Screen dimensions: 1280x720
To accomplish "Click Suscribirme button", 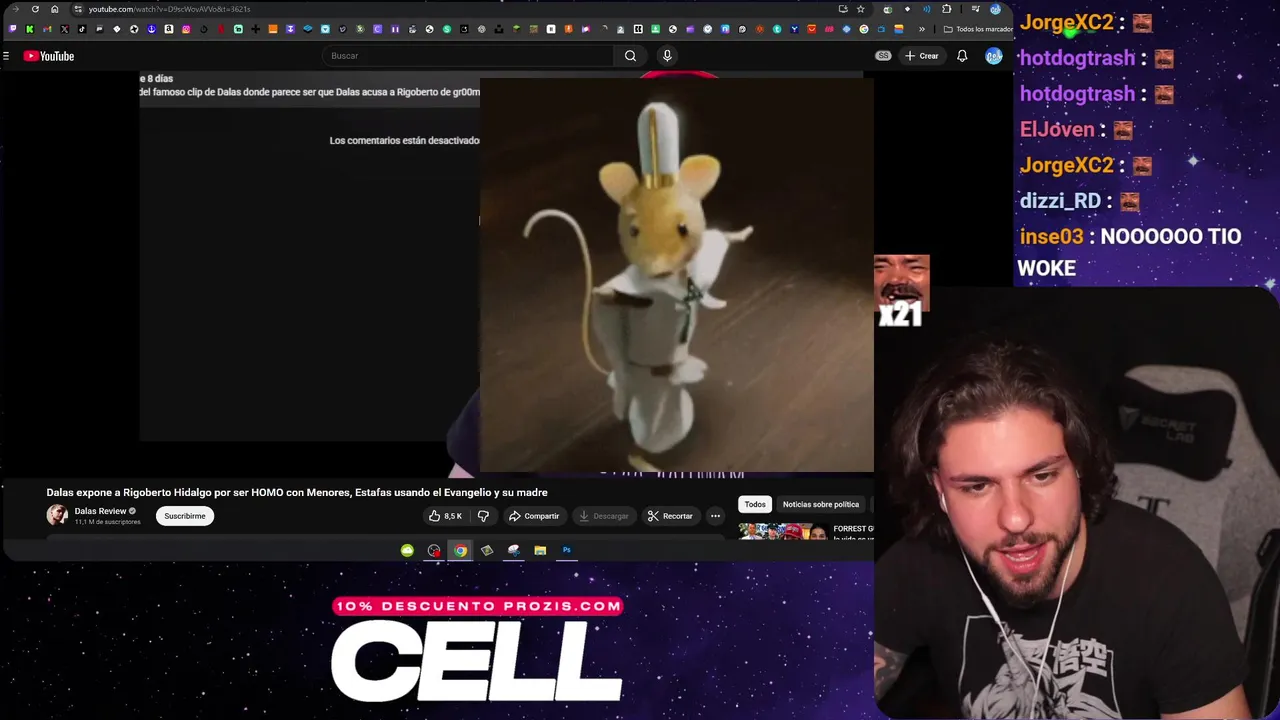I will point(185,516).
